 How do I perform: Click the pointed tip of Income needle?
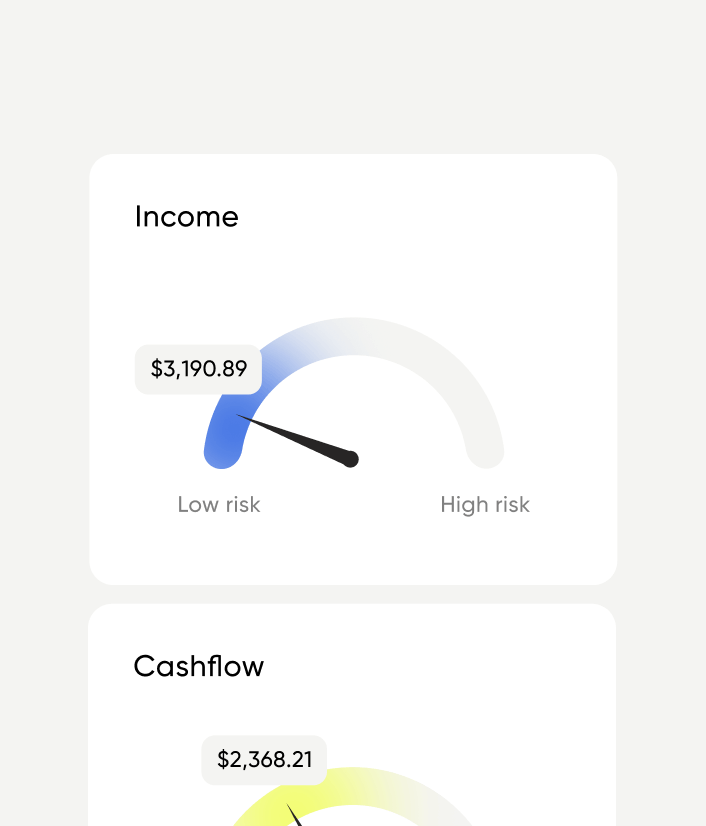(x=240, y=417)
